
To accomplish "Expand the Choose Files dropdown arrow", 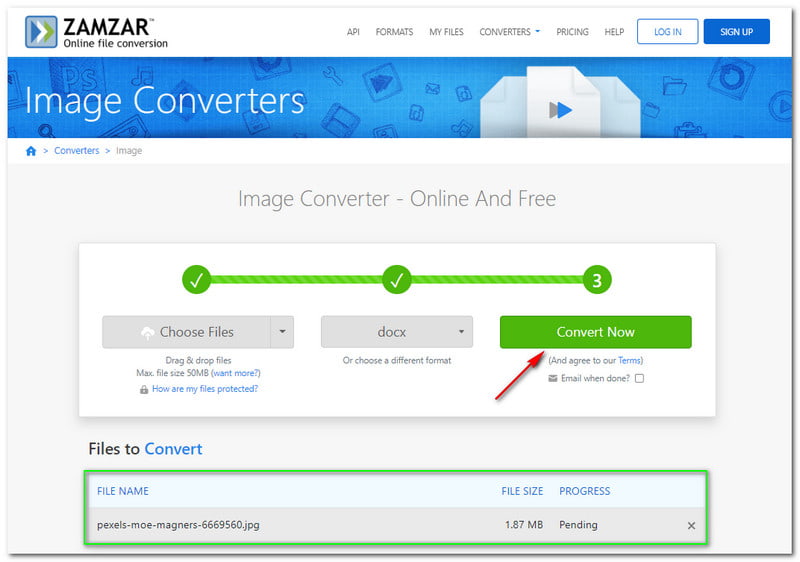I will coord(282,332).
